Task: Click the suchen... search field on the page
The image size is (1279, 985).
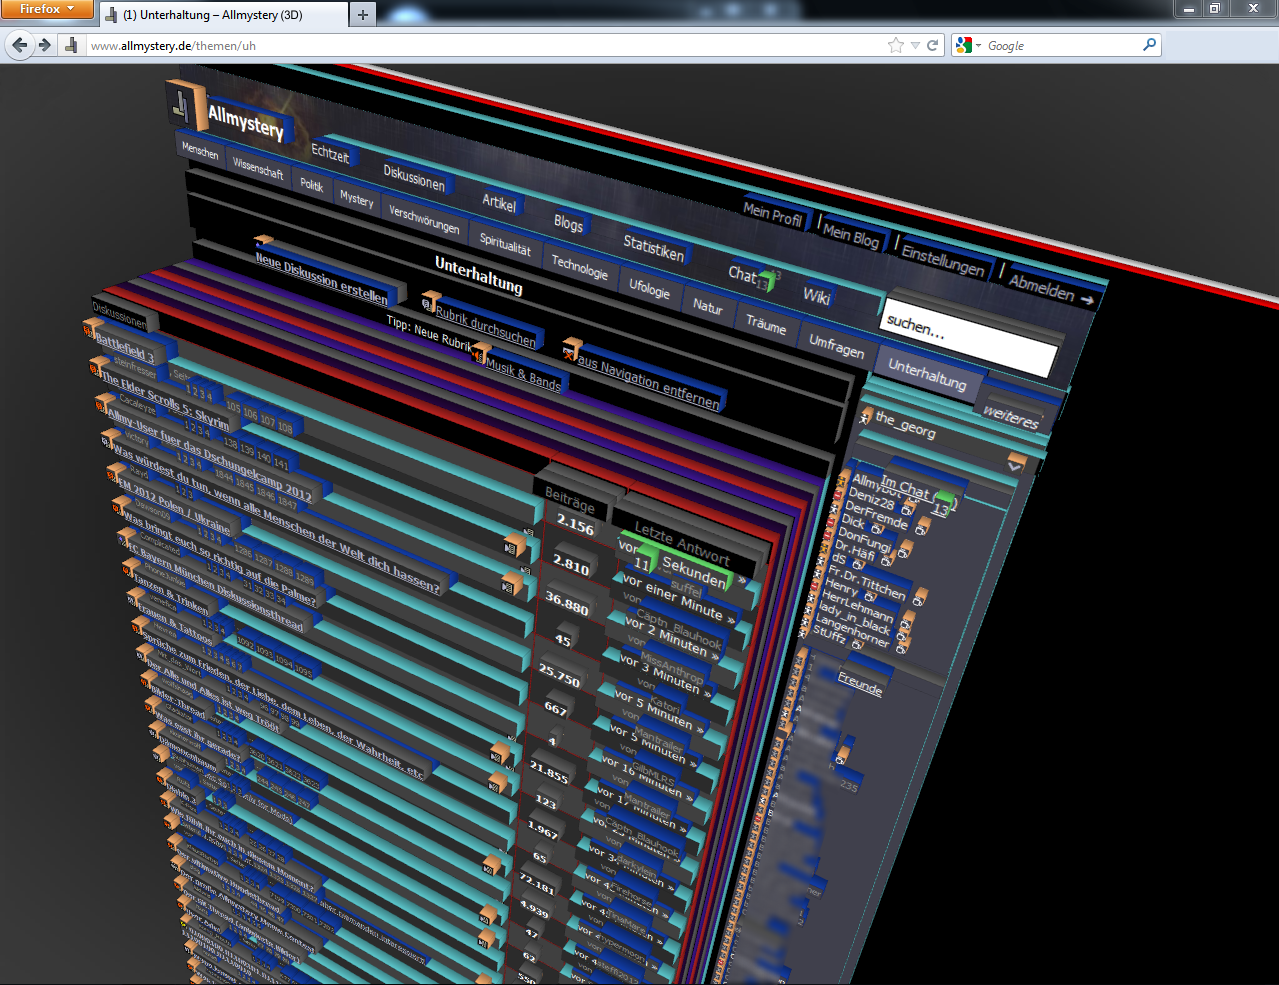Action: tap(969, 337)
